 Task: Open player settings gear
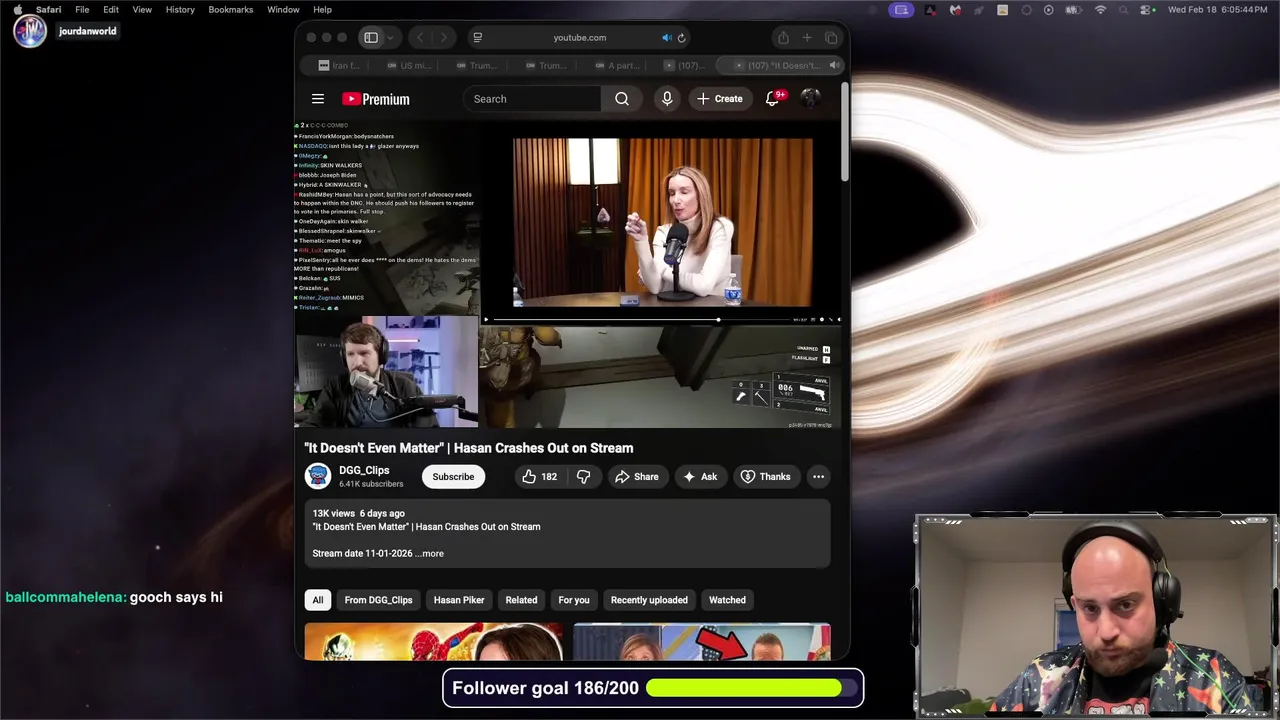(822, 320)
